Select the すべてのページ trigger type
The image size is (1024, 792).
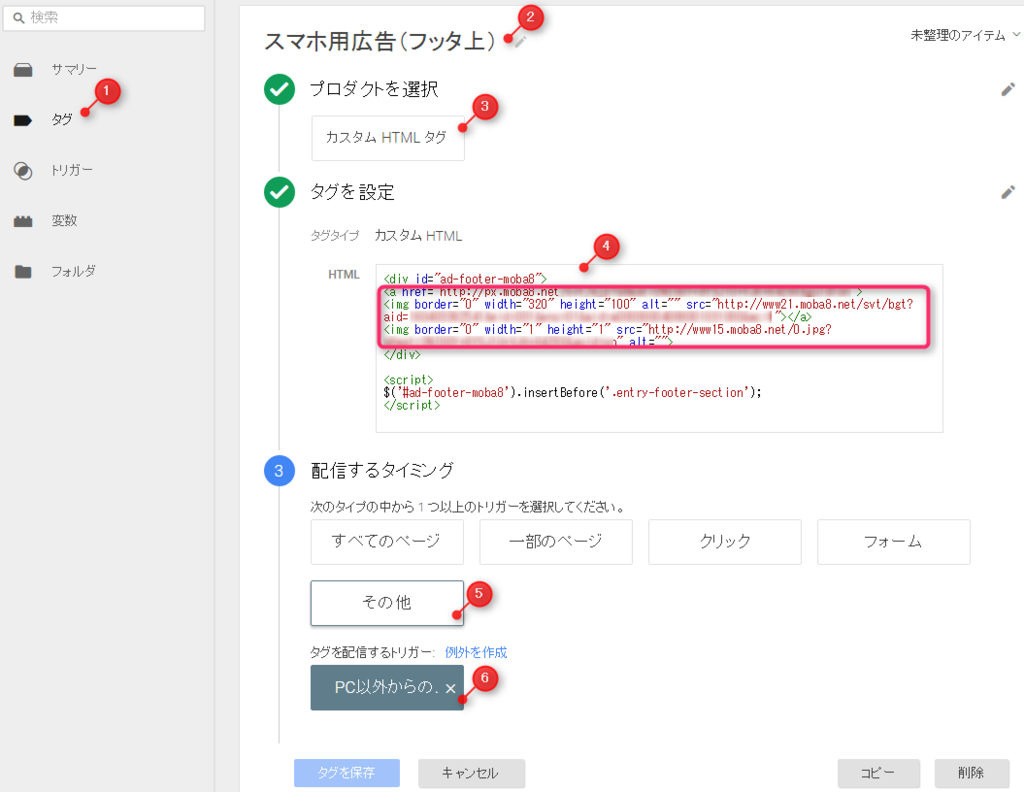[387, 541]
